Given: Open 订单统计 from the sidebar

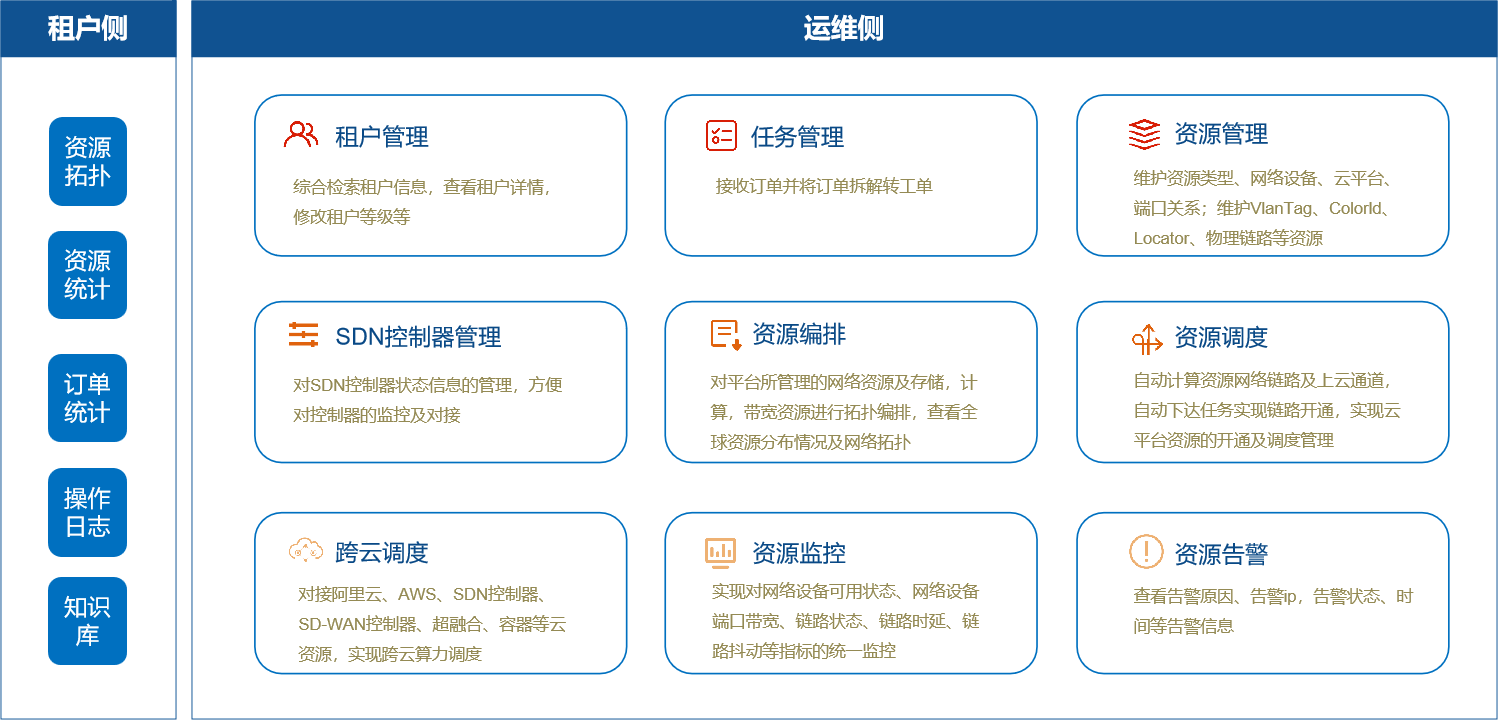Looking at the screenshot, I should coord(87,398).
